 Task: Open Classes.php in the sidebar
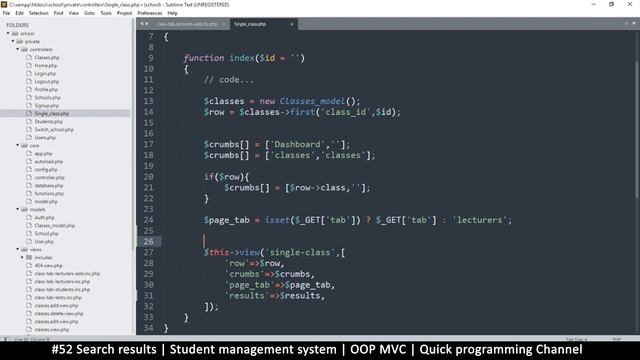[47, 58]
